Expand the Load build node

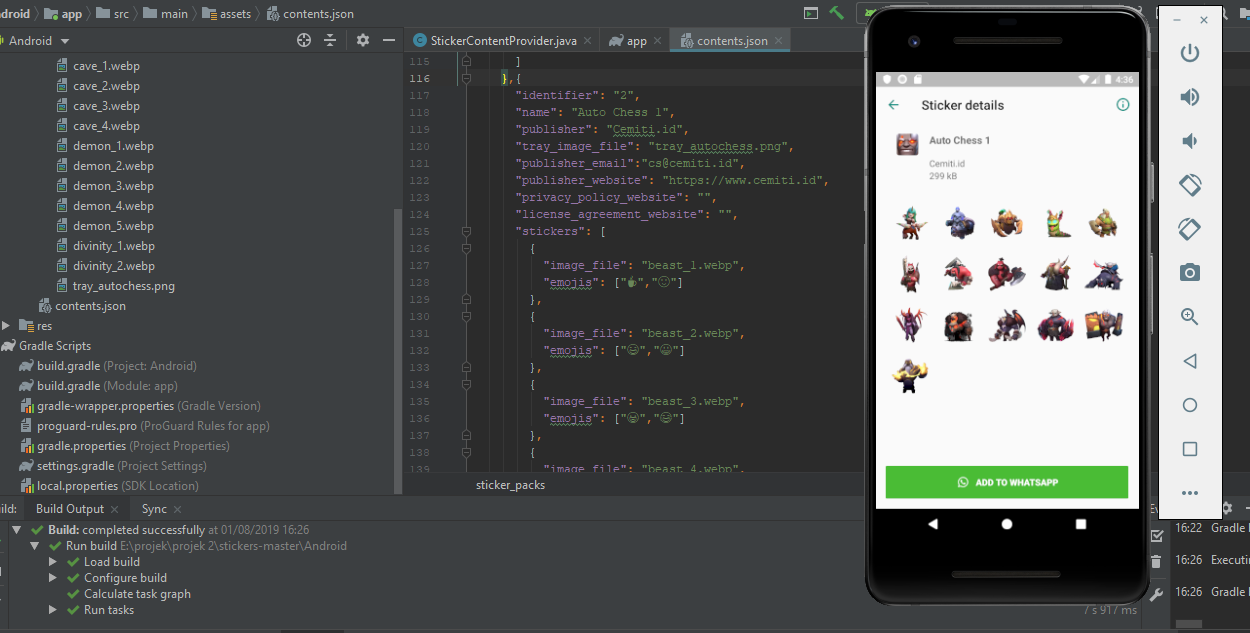(53, 562)
